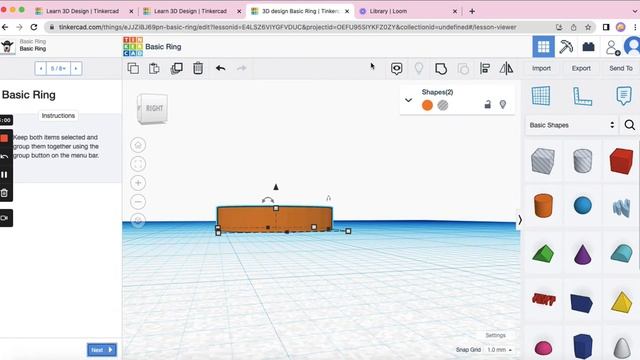
Task: Click the RIGHT face of view cube
Action: [x=154, y=108]
